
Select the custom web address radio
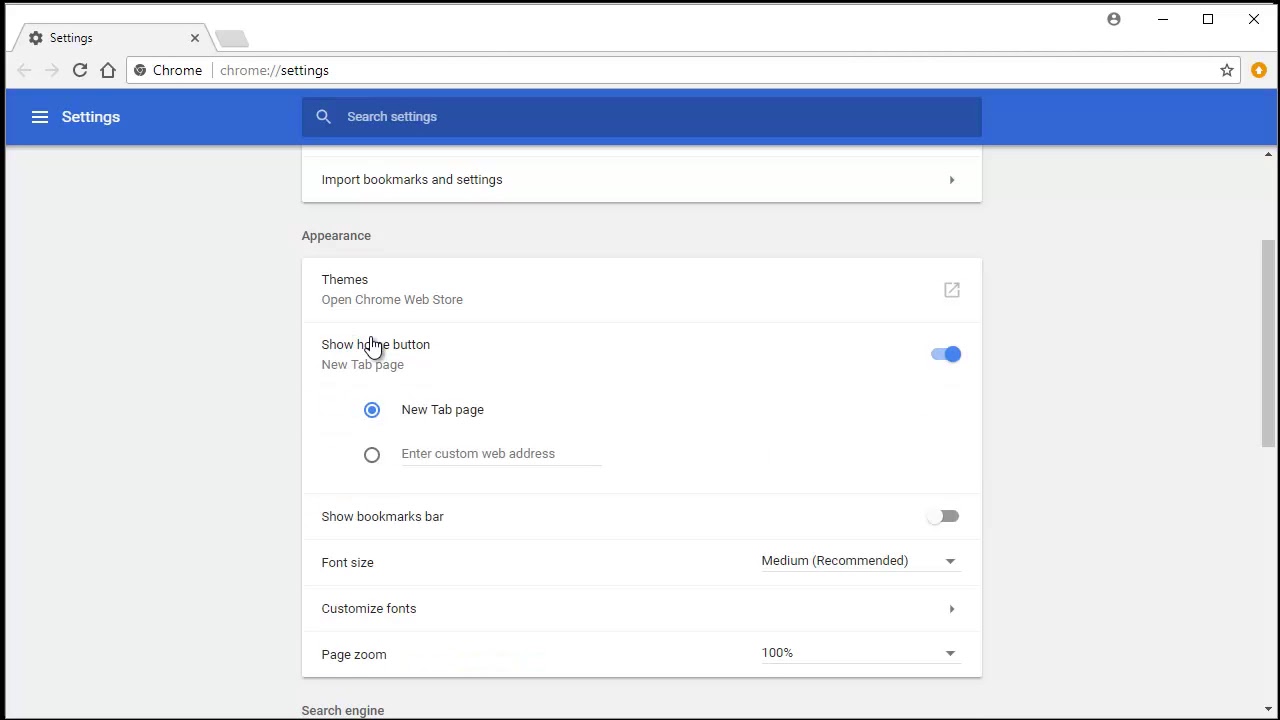[x=372, y=455]
